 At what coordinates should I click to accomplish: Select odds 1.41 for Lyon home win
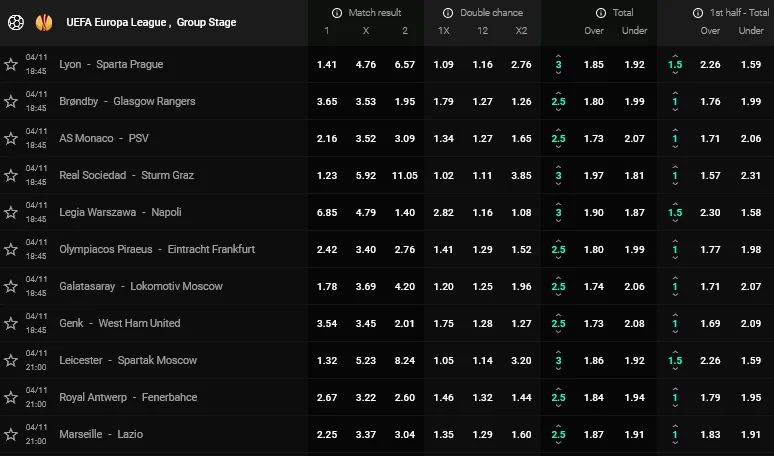327,64
